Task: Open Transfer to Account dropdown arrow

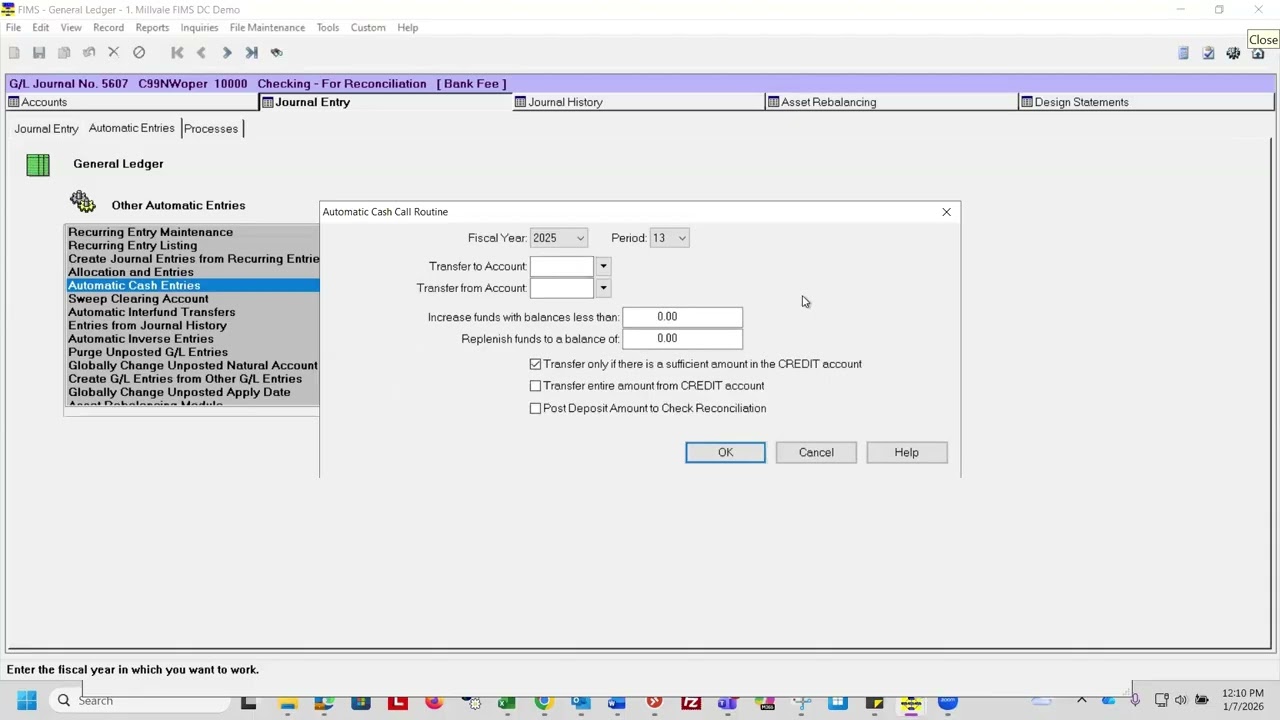Action: point(603,266)
